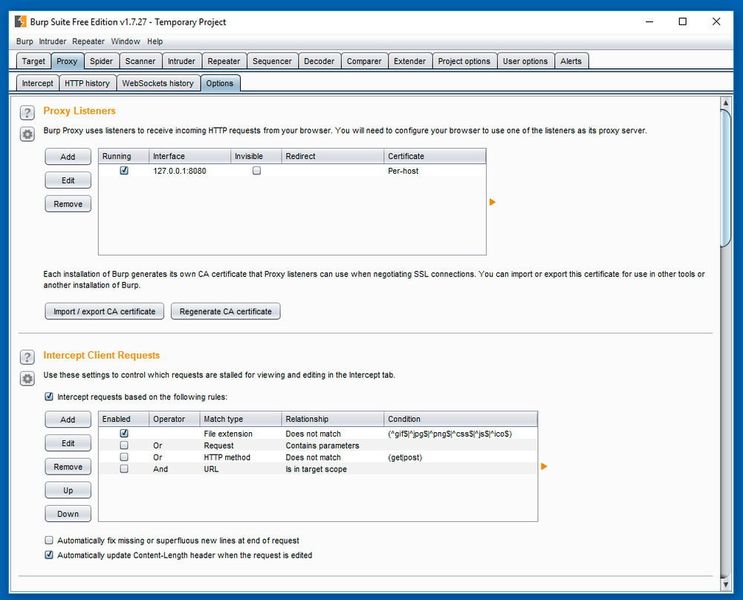
Task: Enable automatic fix of superfluous new lines
Action: (49, 540)
